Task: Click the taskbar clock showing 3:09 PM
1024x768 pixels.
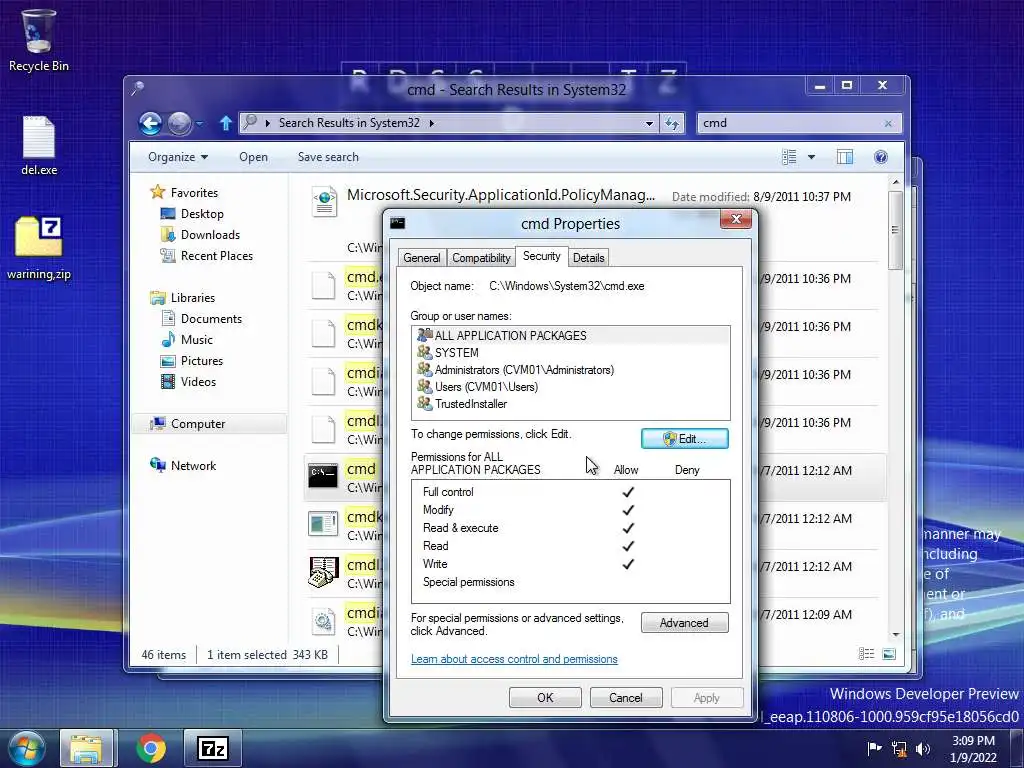Action: point(973,748)
